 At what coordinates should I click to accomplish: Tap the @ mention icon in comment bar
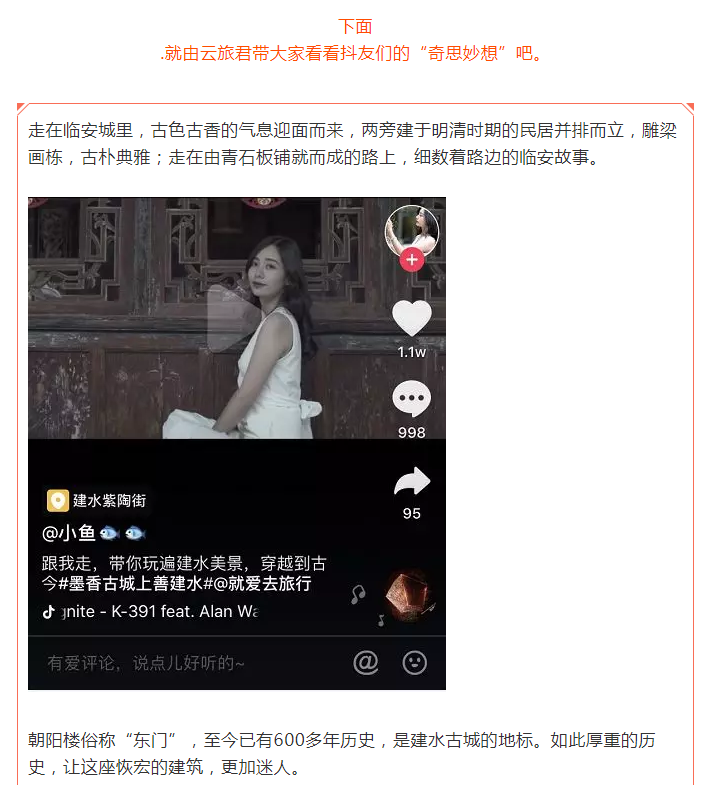[x=366, y=663]
